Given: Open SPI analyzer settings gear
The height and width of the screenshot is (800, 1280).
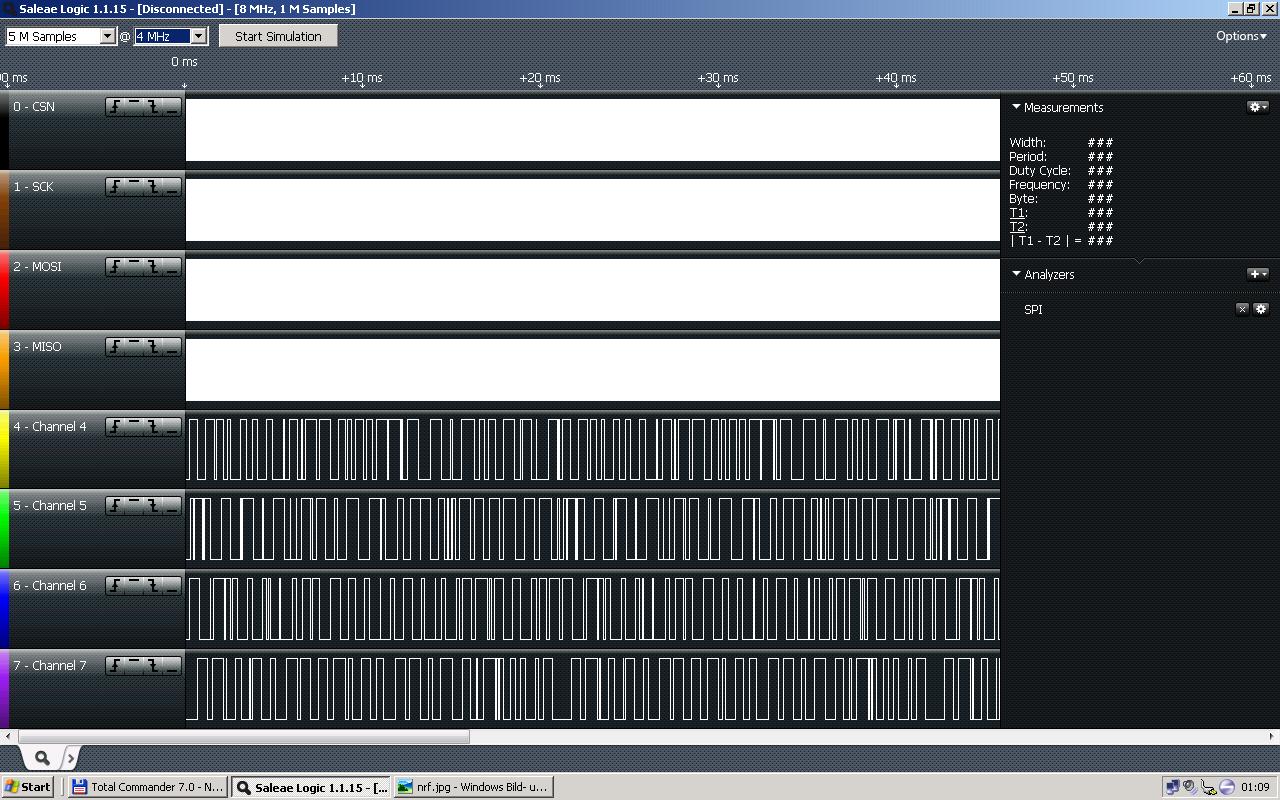Looking at the screenshot, I should point(1261,309).
